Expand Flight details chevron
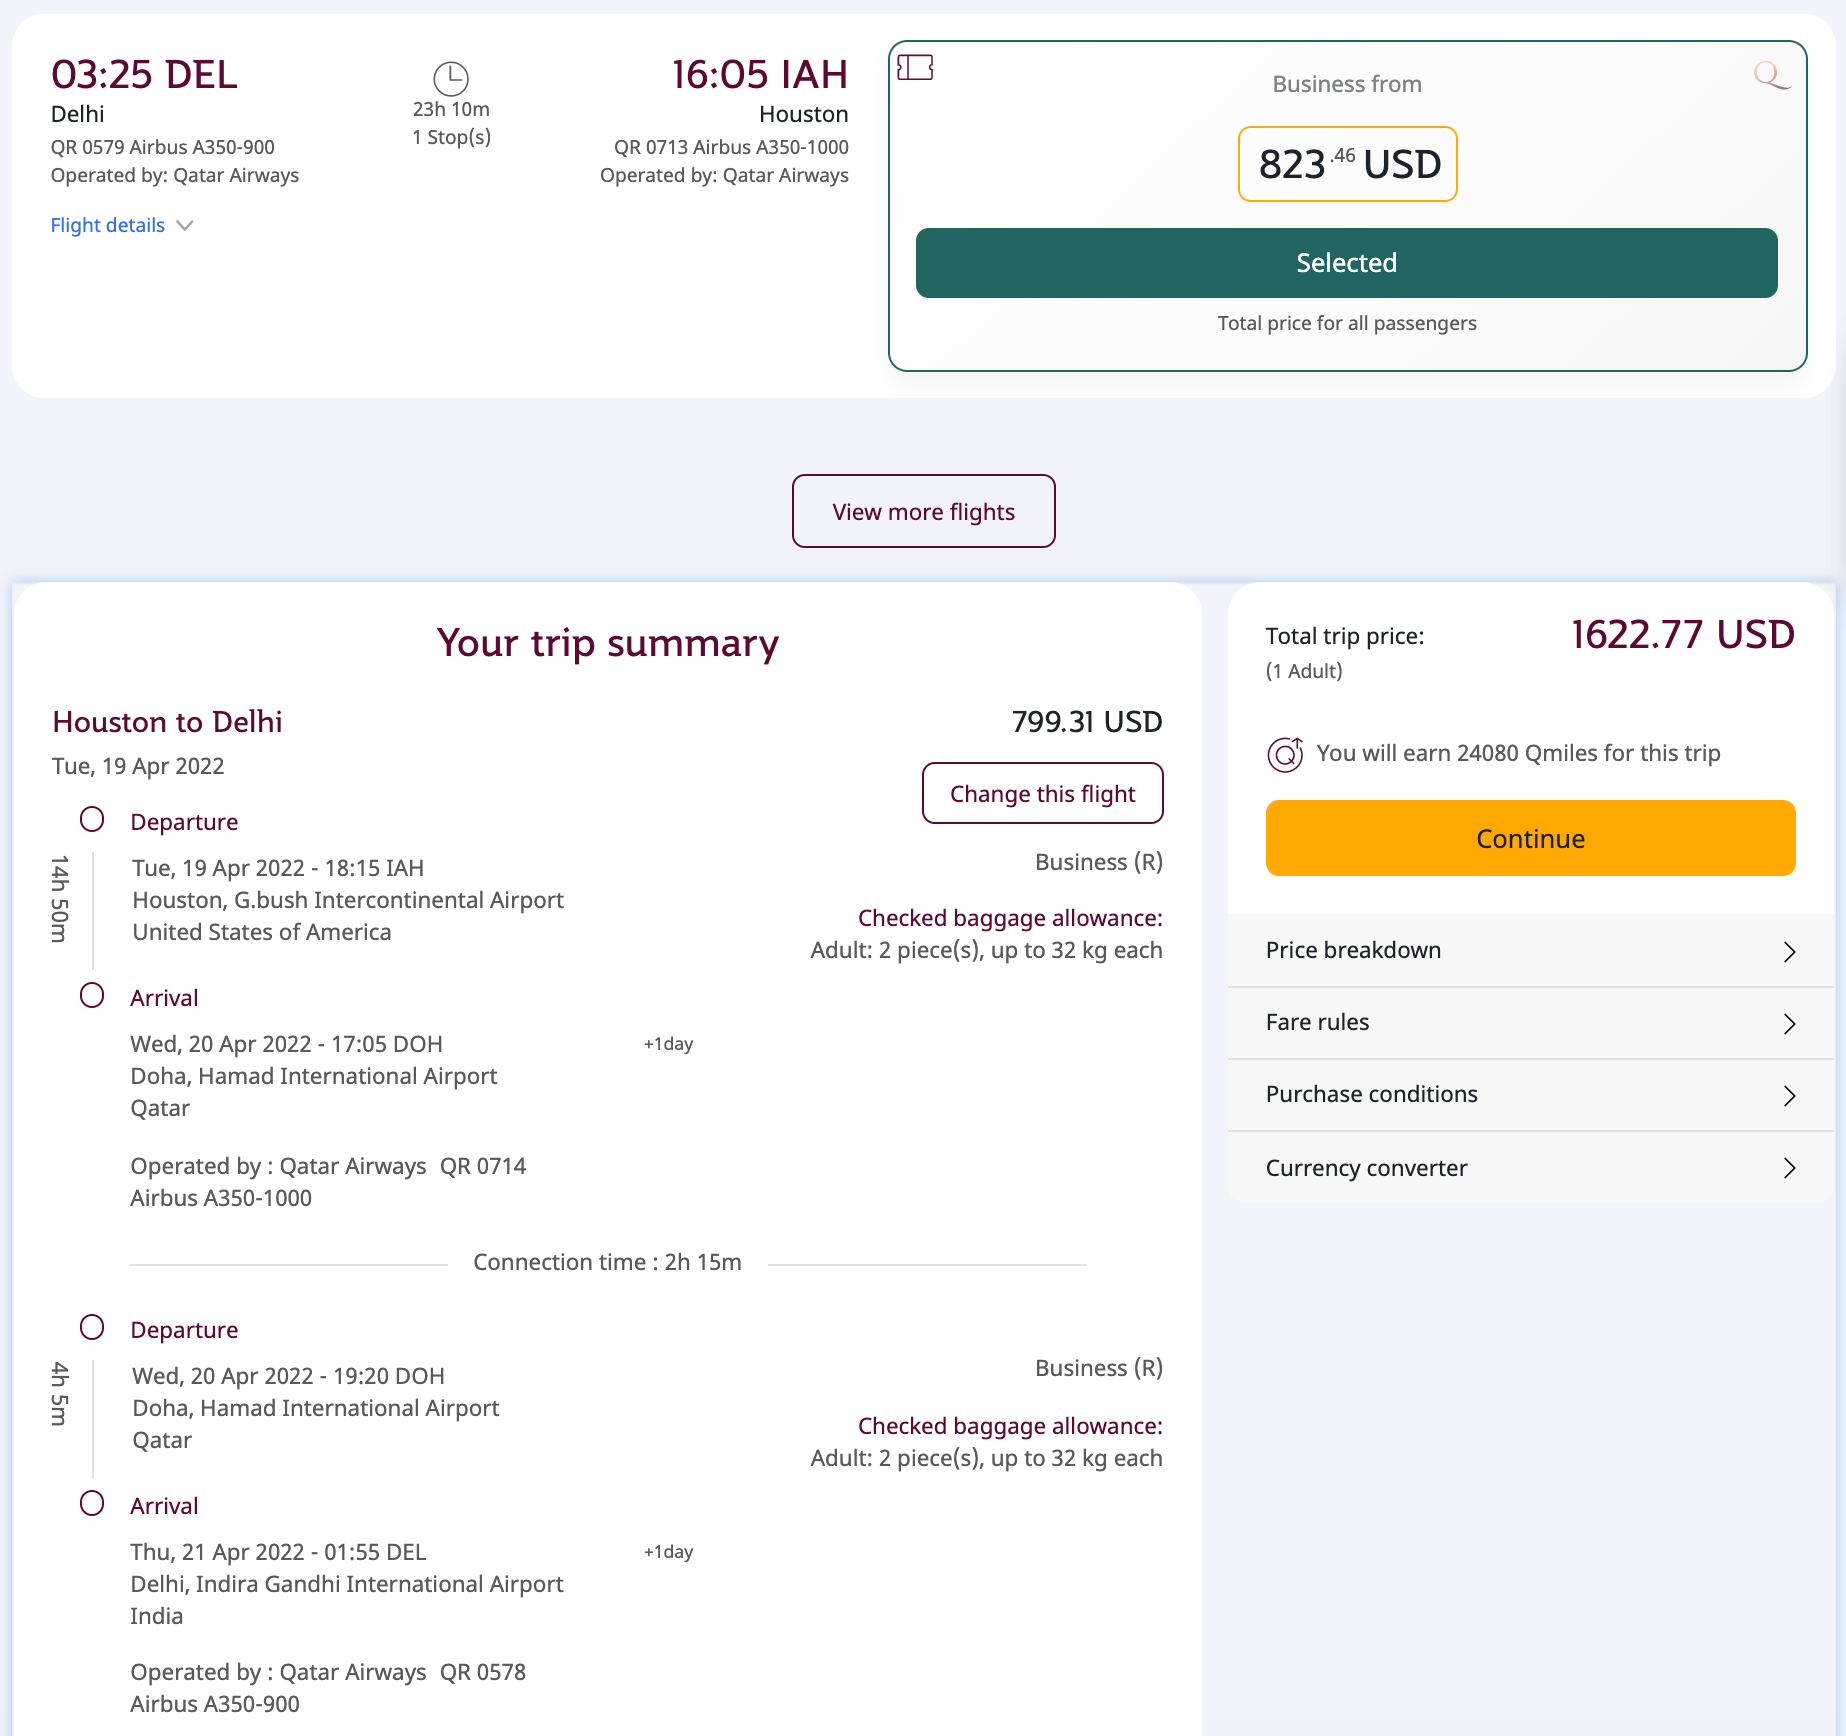 pos(185,226)
